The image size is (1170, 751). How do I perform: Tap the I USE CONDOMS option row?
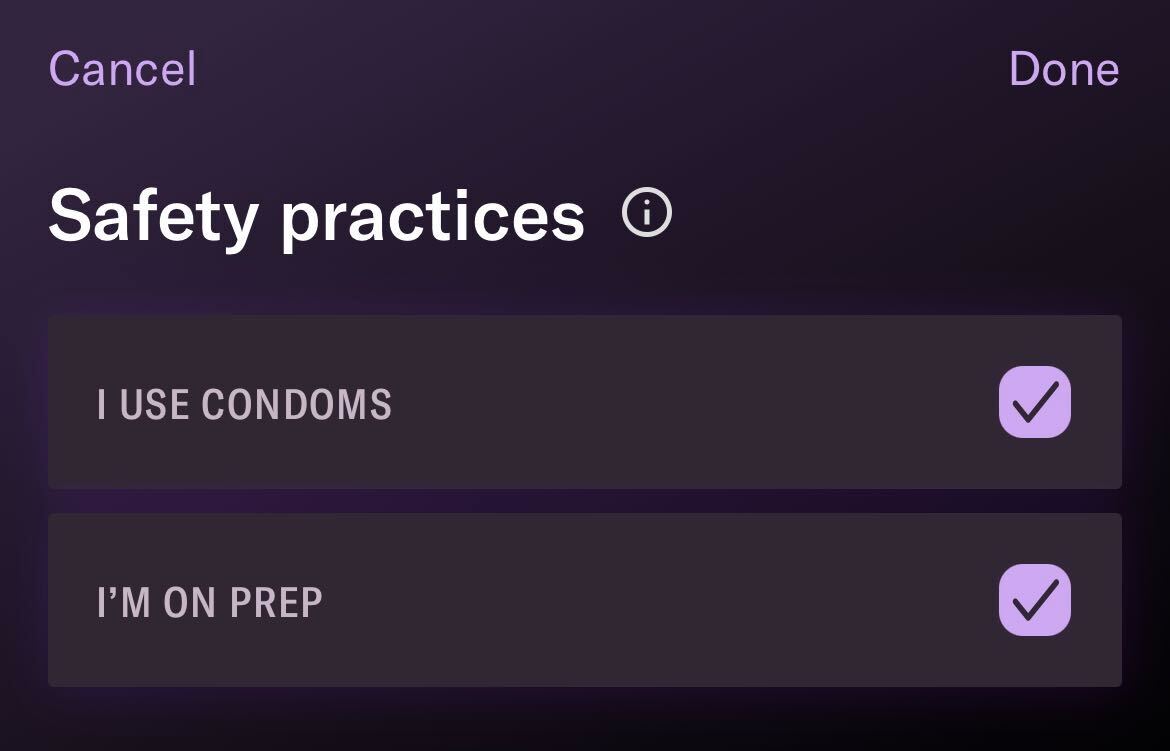pos(585,402)
